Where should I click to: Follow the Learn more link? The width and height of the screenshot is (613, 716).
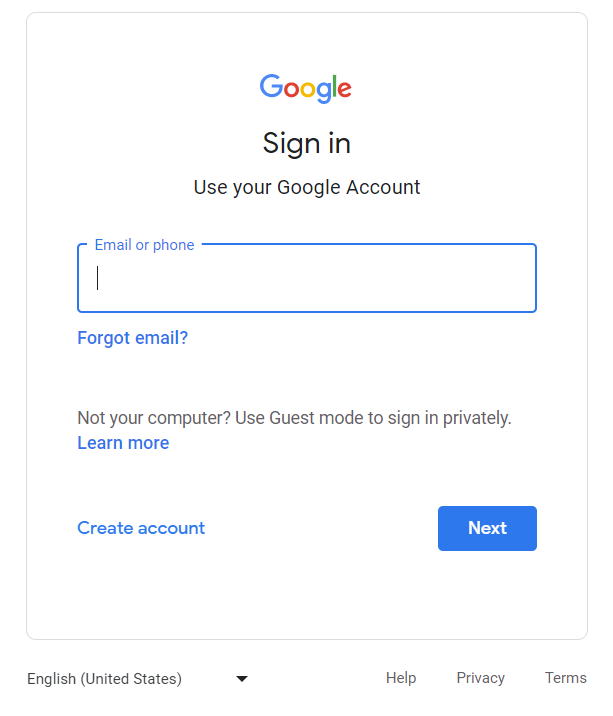click(123, 443)
